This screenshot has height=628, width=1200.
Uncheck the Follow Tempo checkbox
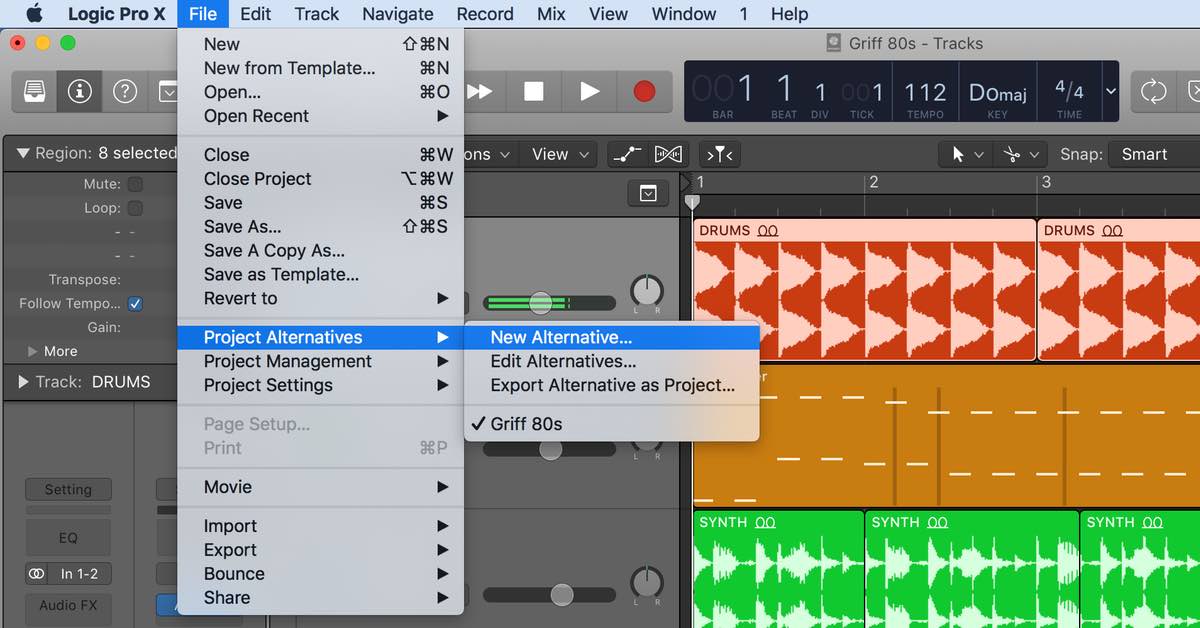tap(135, 303)
